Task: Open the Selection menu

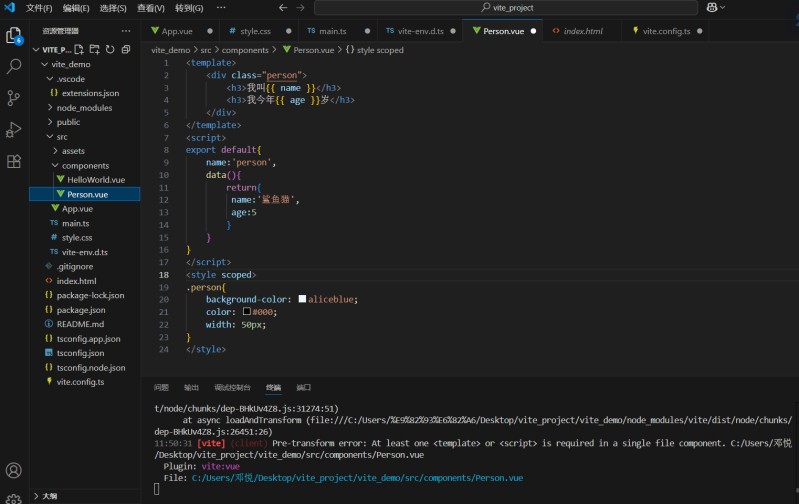Action: pyautogui.click(x=113, y=8)
